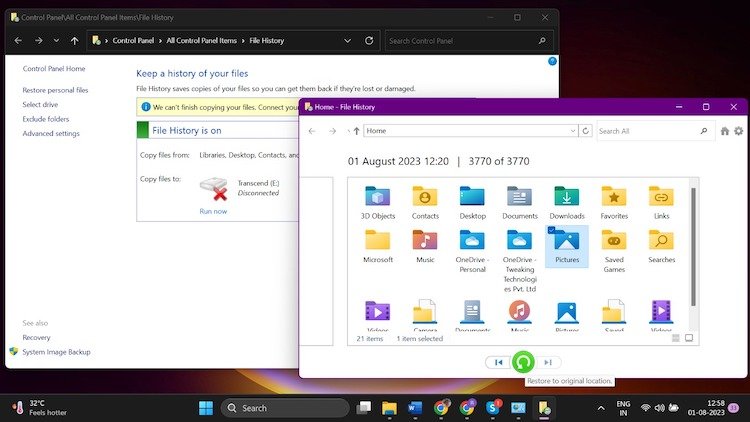Open the Desktop folder in File History

coord(472,202)
